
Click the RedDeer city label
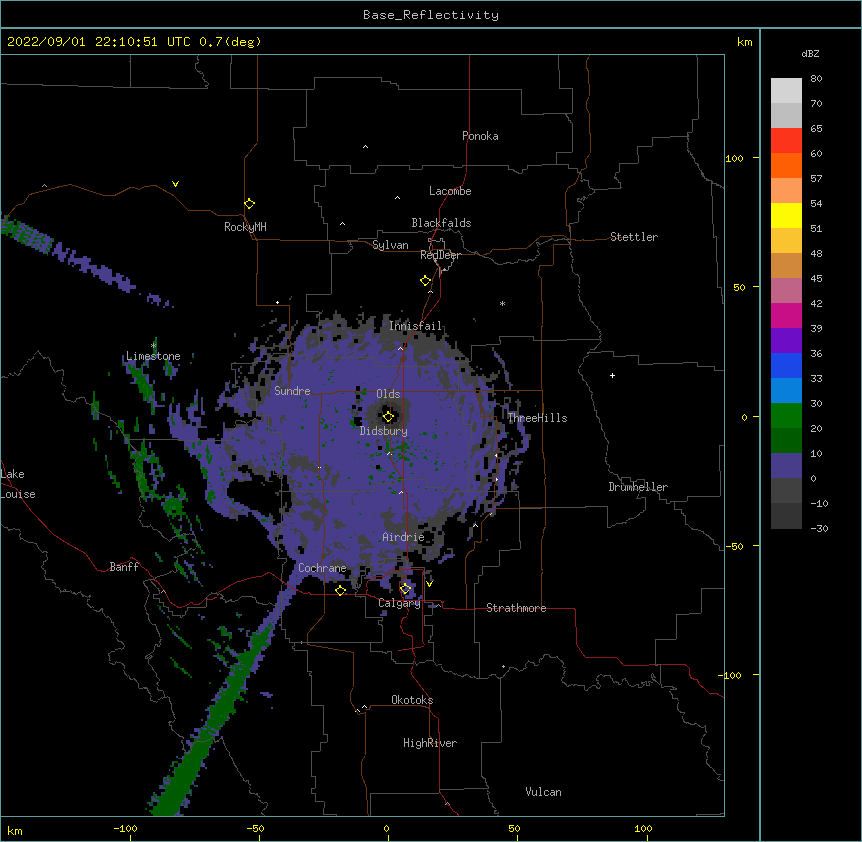coord(440,255)
